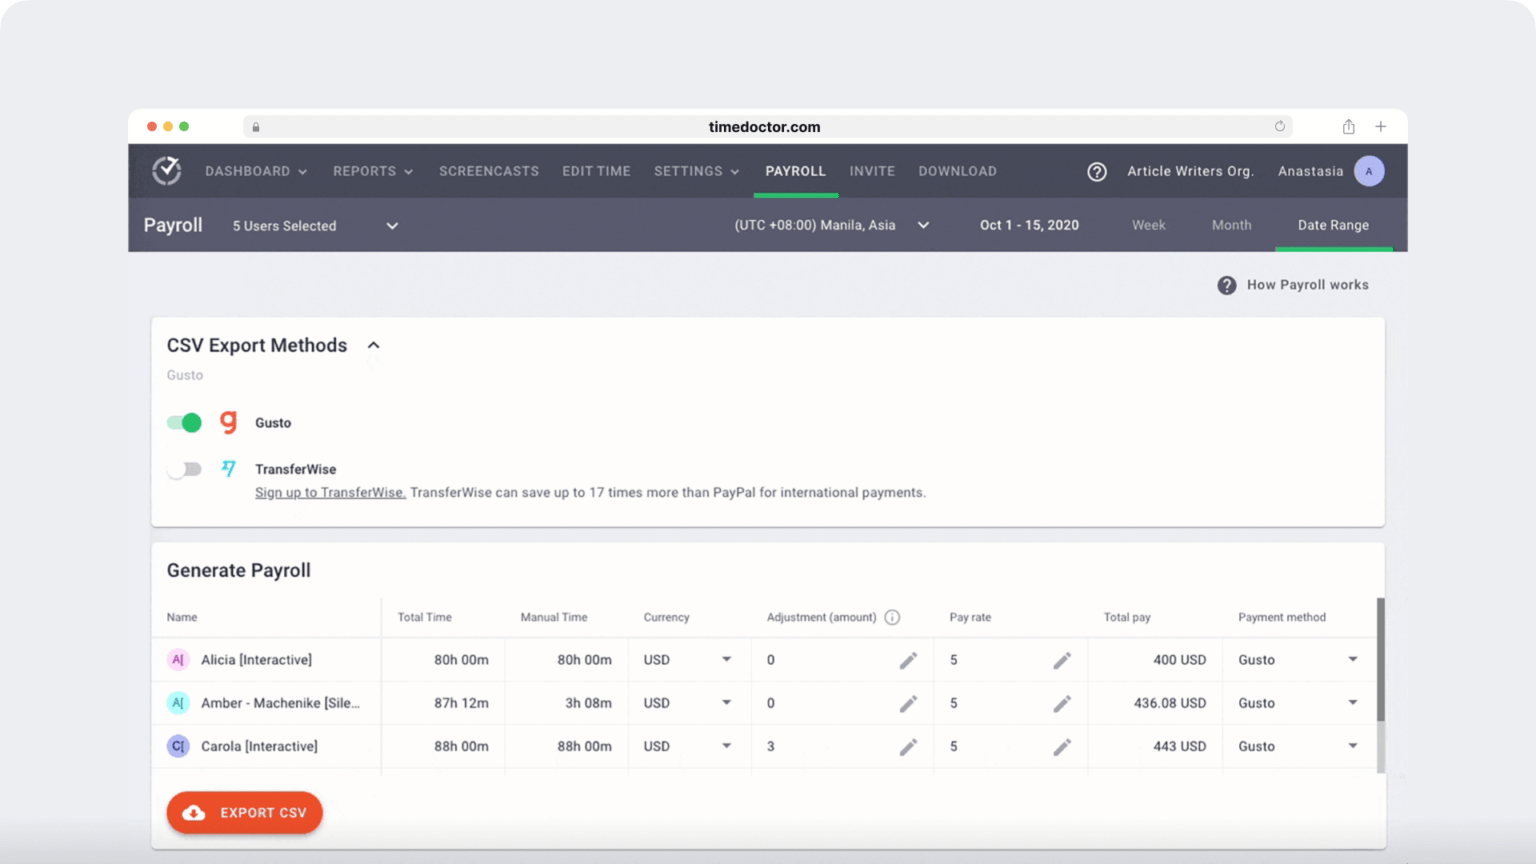
Task: Edit Alicia's adjustment with the pencil icon
Action: coord(908,660)
